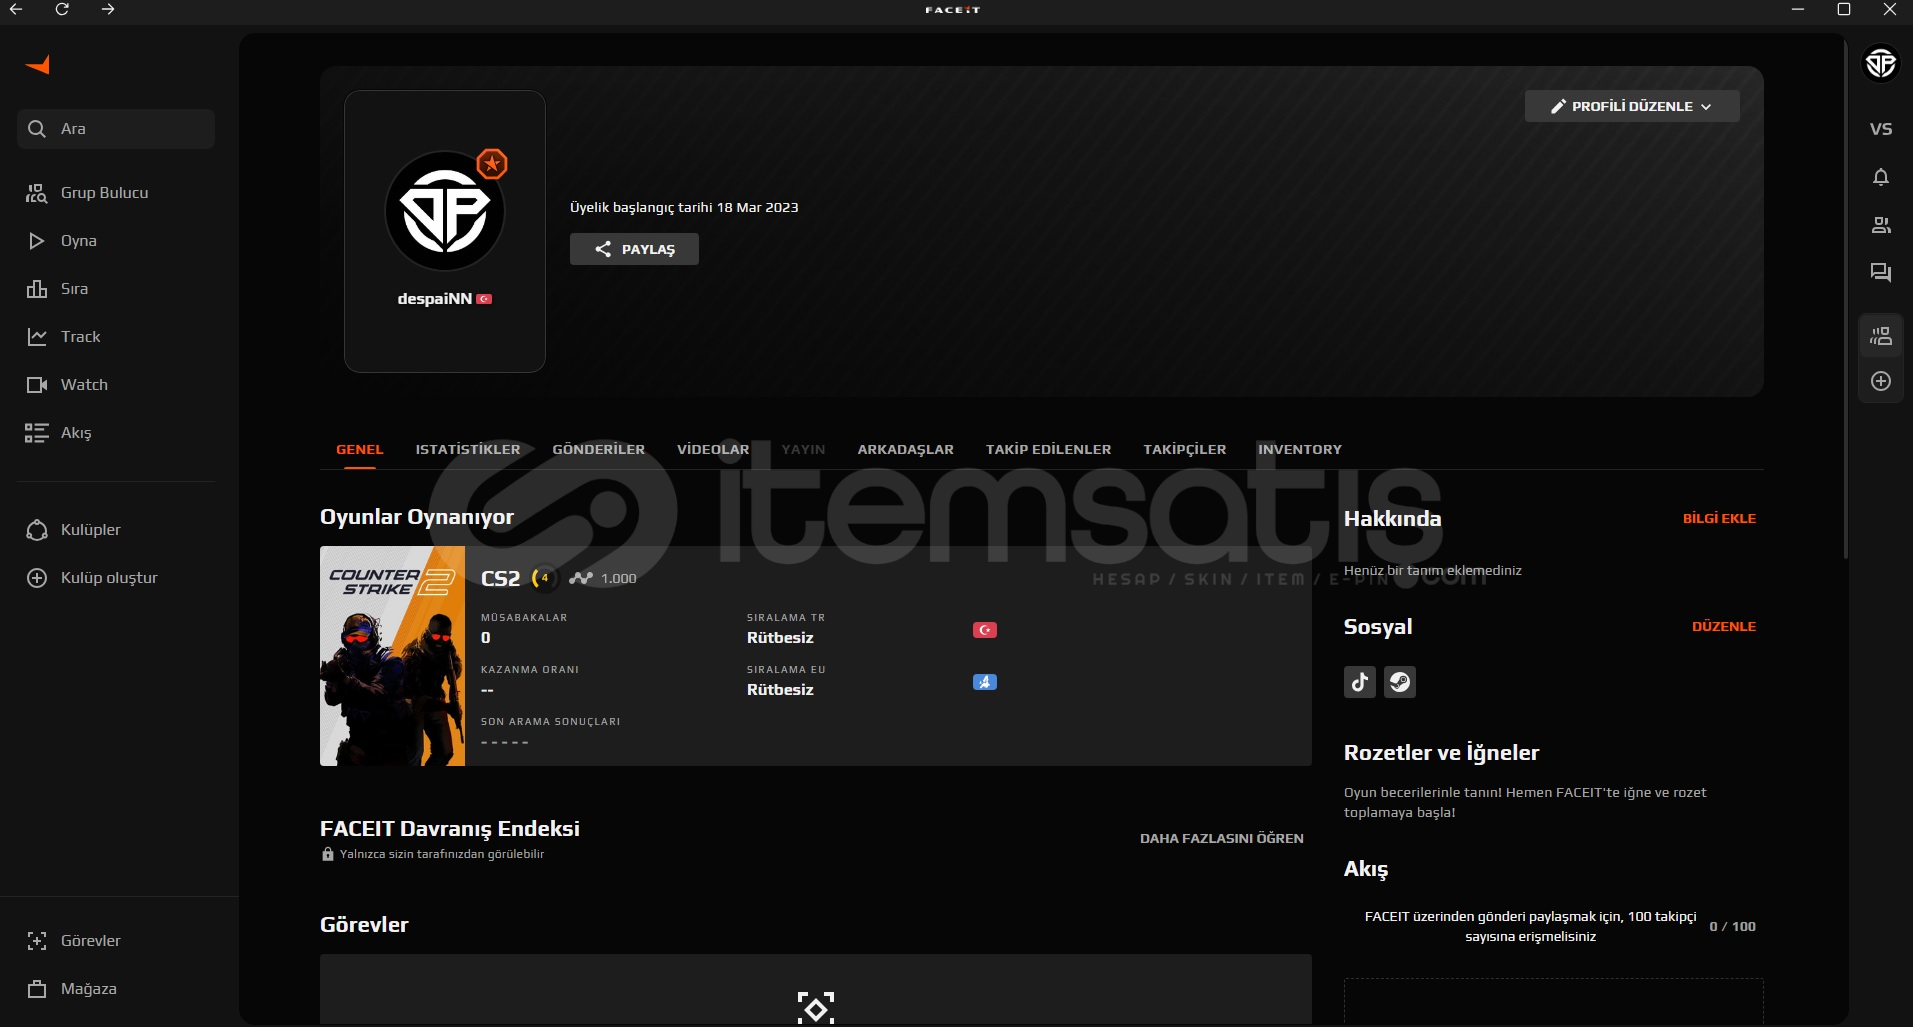This screenshot has width=1913, height=1027.
Task: Open the Takipçiler tab
Action: click(1185, 450)
